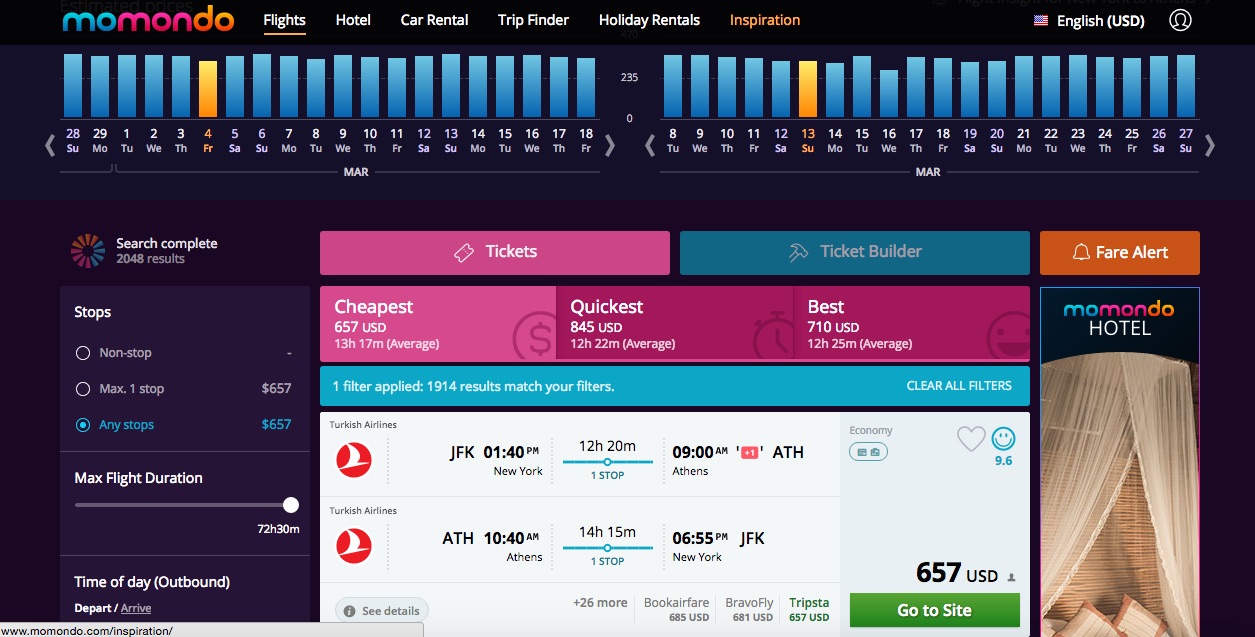The image size is (1255, 637).
Task: Click the search complete spinner icon
Action: (88, 251)
